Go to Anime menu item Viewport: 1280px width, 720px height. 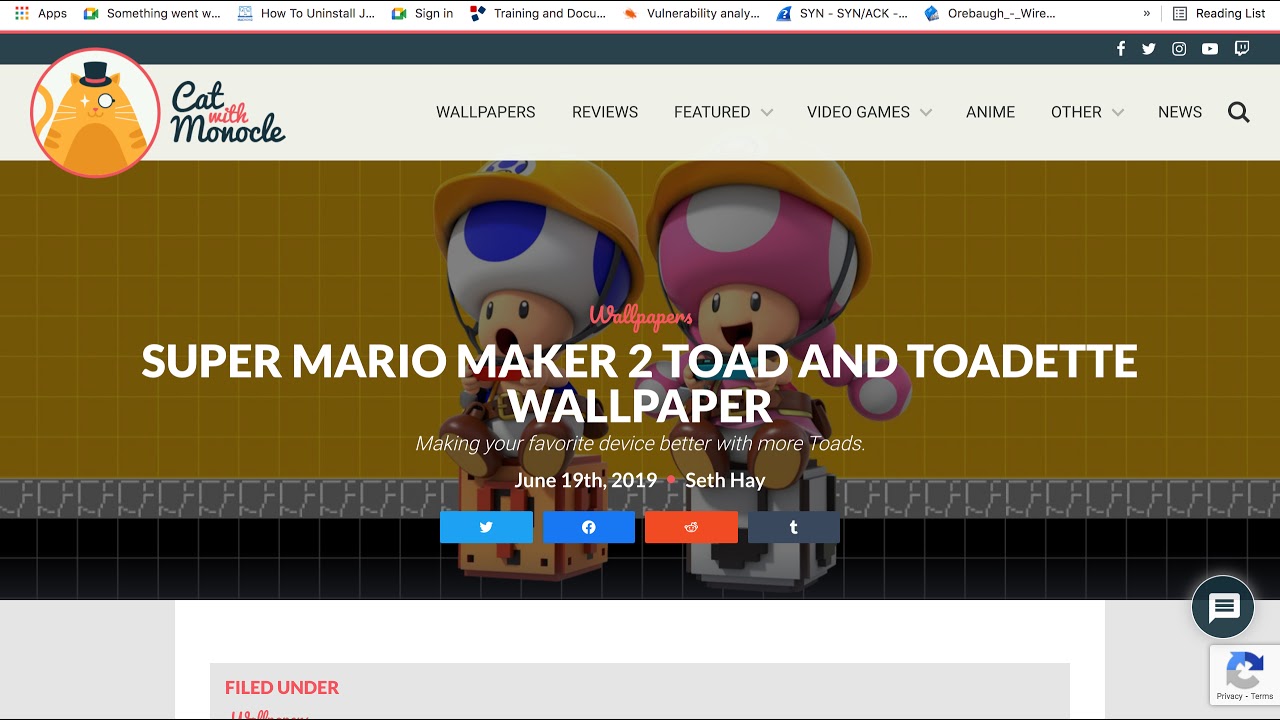click(990, 112)
